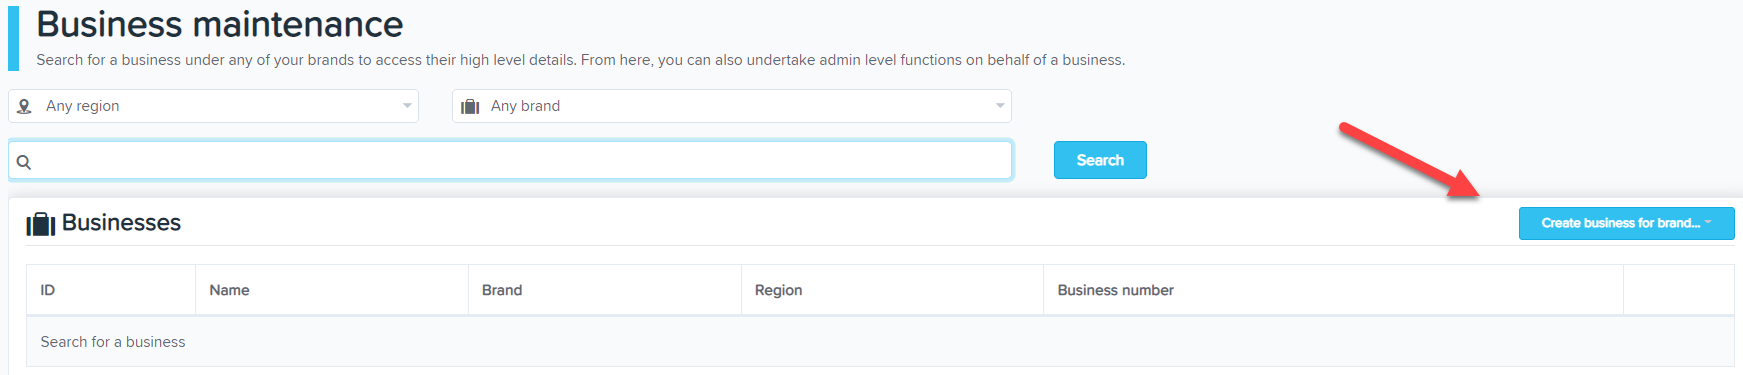Click the Business number column header
Screen dimensions: 1743x375
point(1115,290)
